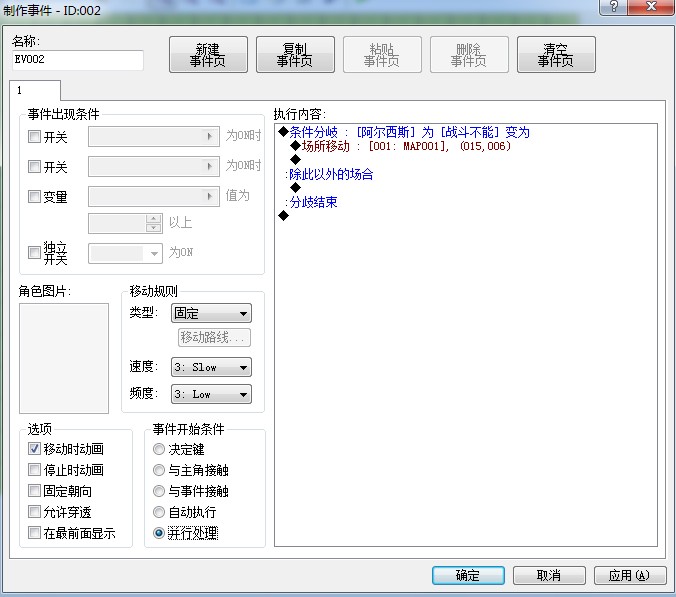Enable the second 开关 condition checkbox

tap(34, 166)
